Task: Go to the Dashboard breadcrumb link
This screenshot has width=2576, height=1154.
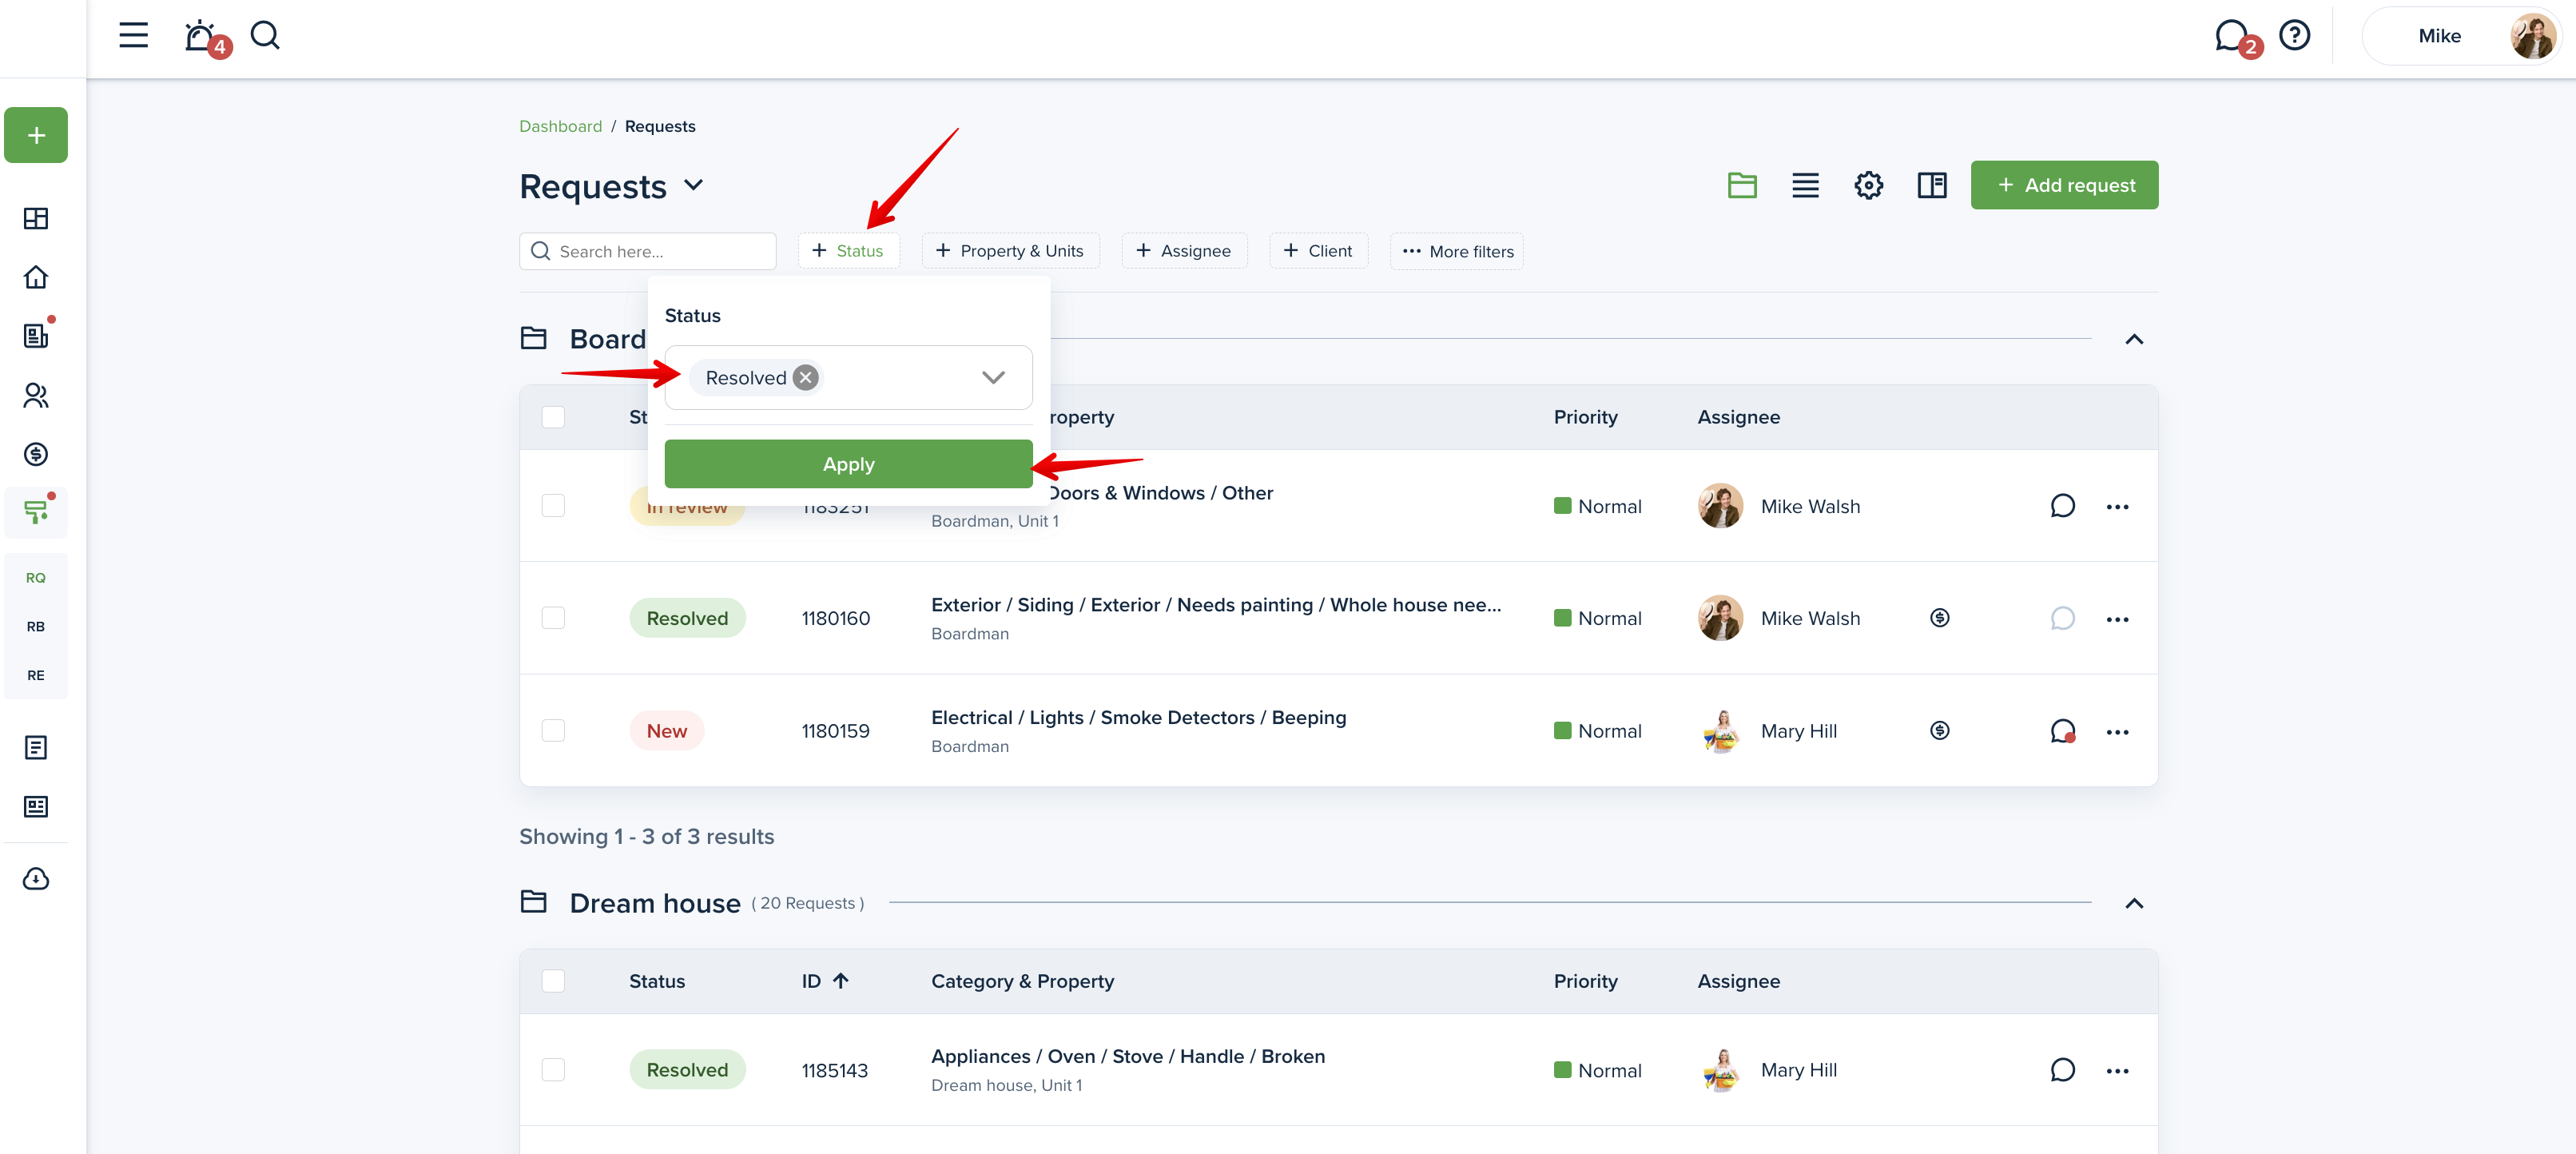Action: coord(560,126)
